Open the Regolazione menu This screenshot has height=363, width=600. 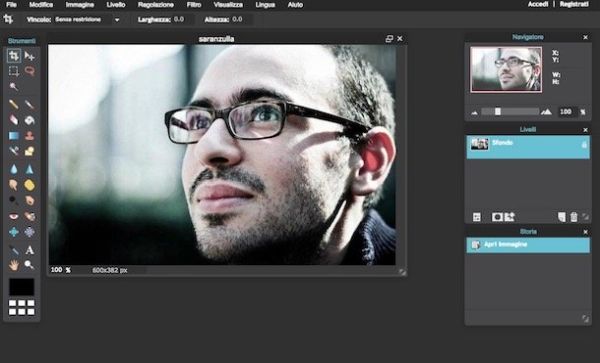pyautogui.click(x=156, y=5)
